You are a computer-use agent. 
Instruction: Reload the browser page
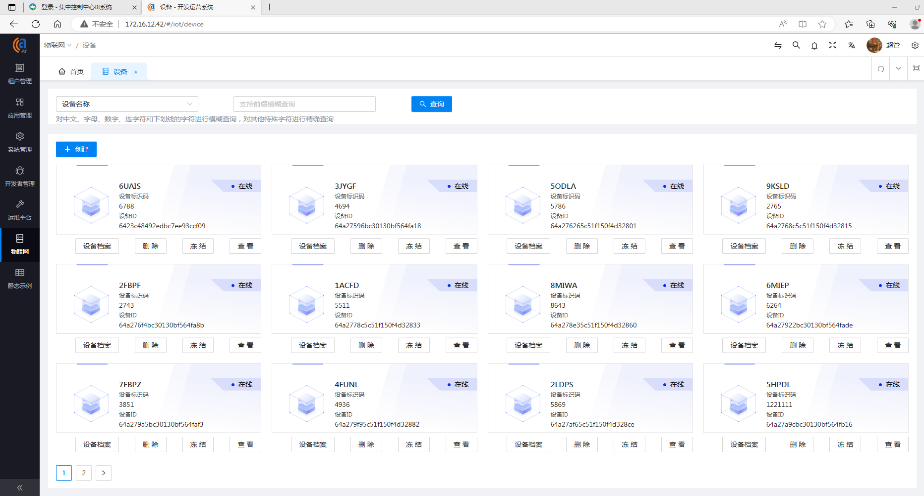pyautogui.click(x=36, y=24)
